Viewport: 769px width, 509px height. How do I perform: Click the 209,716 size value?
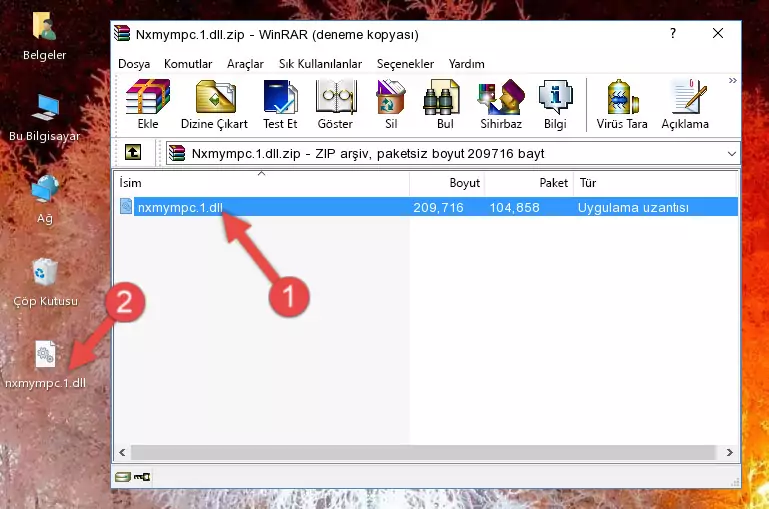pos(438,207)
